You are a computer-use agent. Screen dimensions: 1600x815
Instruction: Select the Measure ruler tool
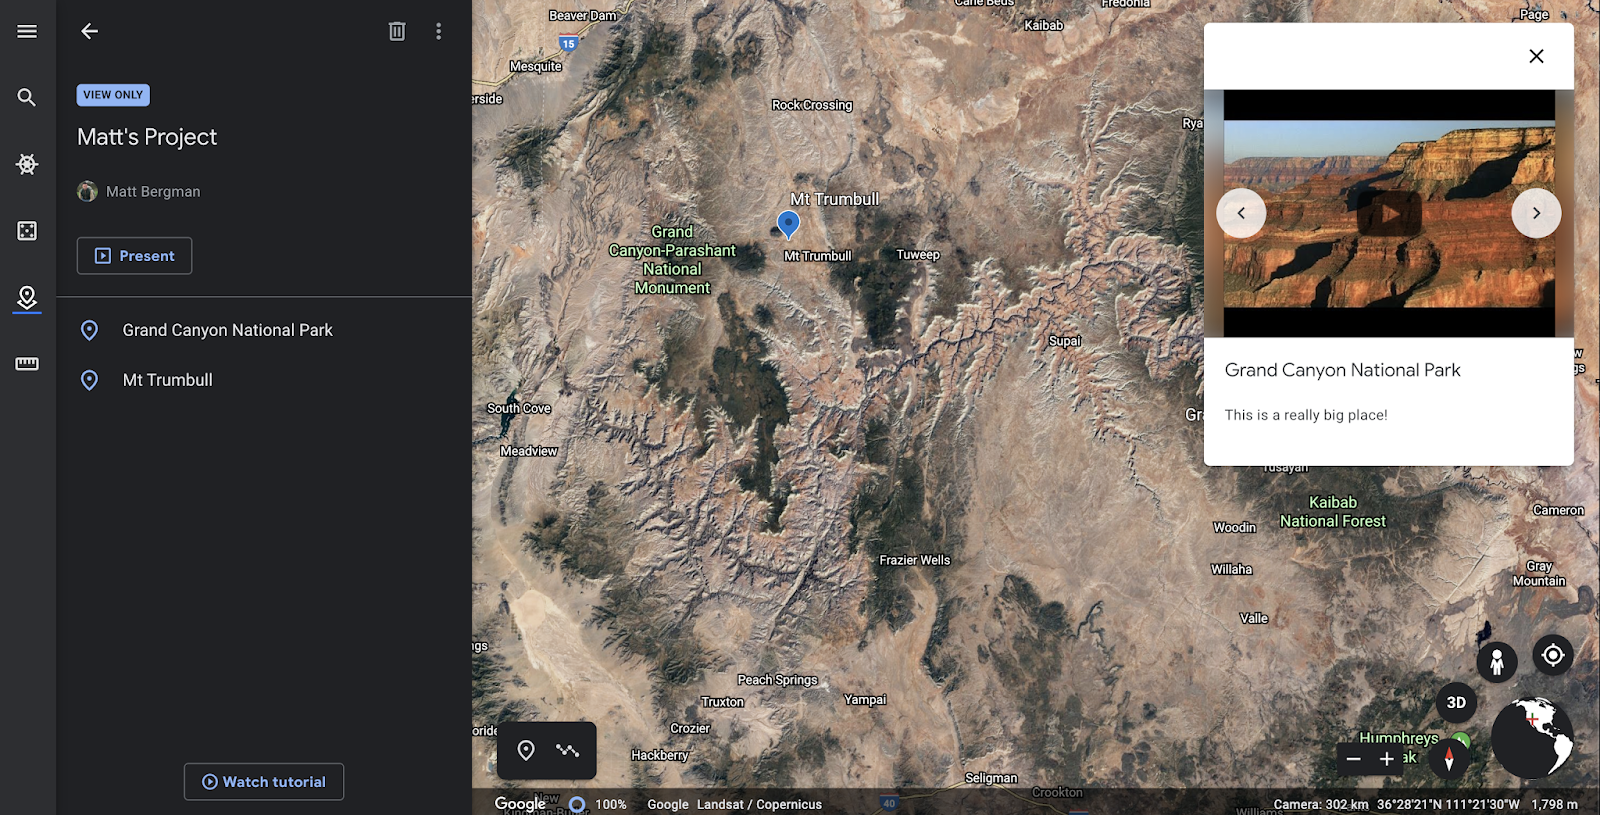click(x=27, y=364)
